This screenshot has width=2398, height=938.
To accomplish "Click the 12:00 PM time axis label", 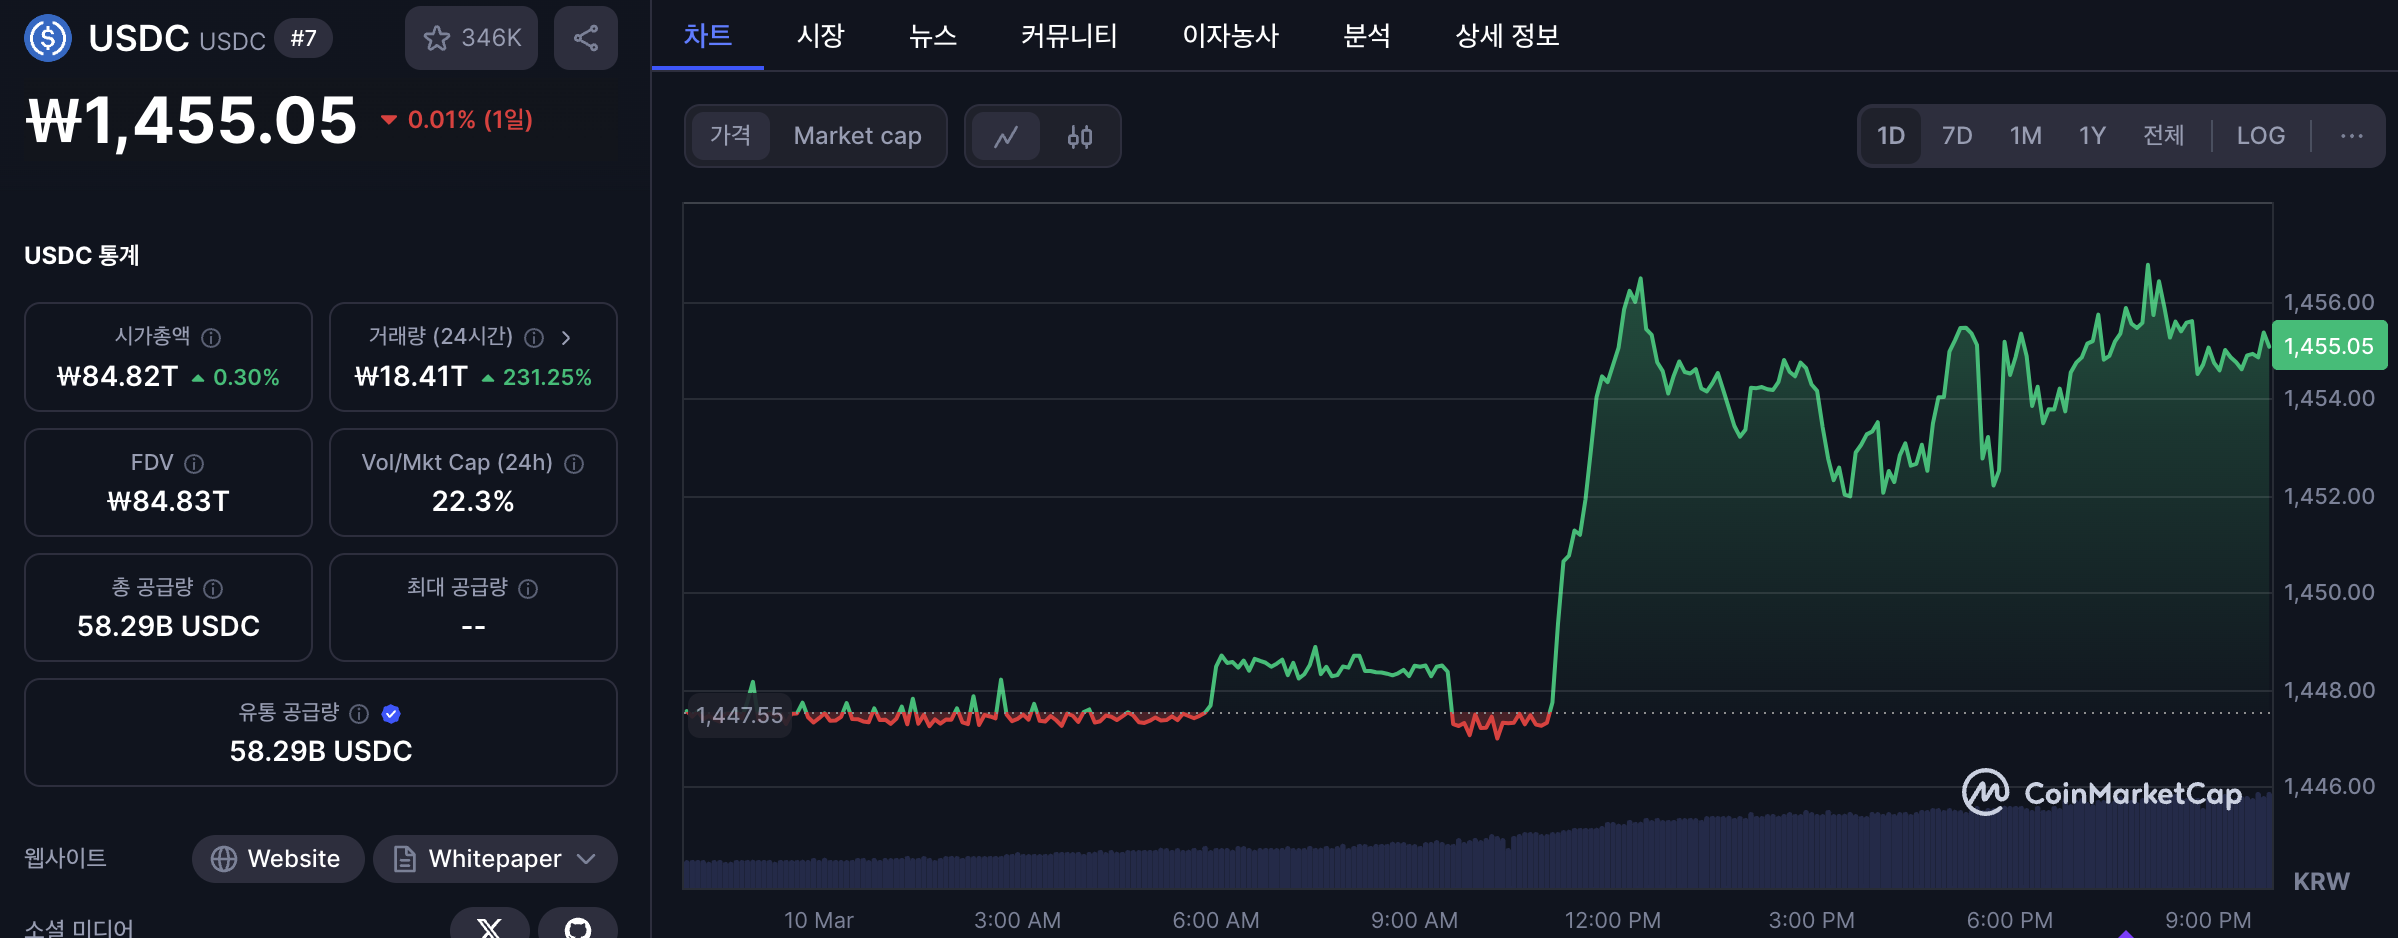I will (x=1612, y=920).
